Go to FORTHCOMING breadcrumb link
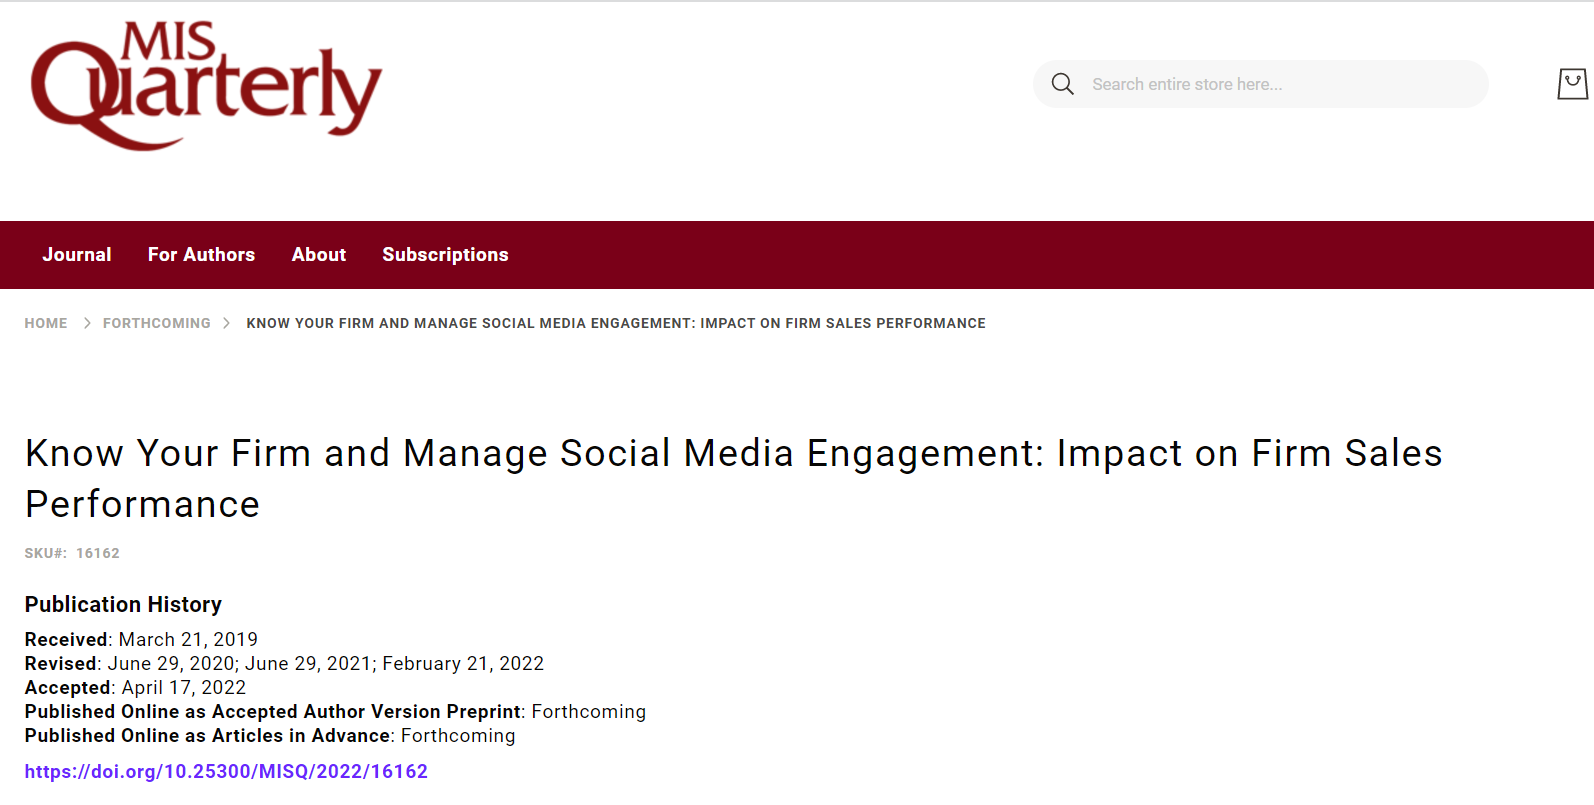Viewport: 1594px width, 805px height. [157, 323]
